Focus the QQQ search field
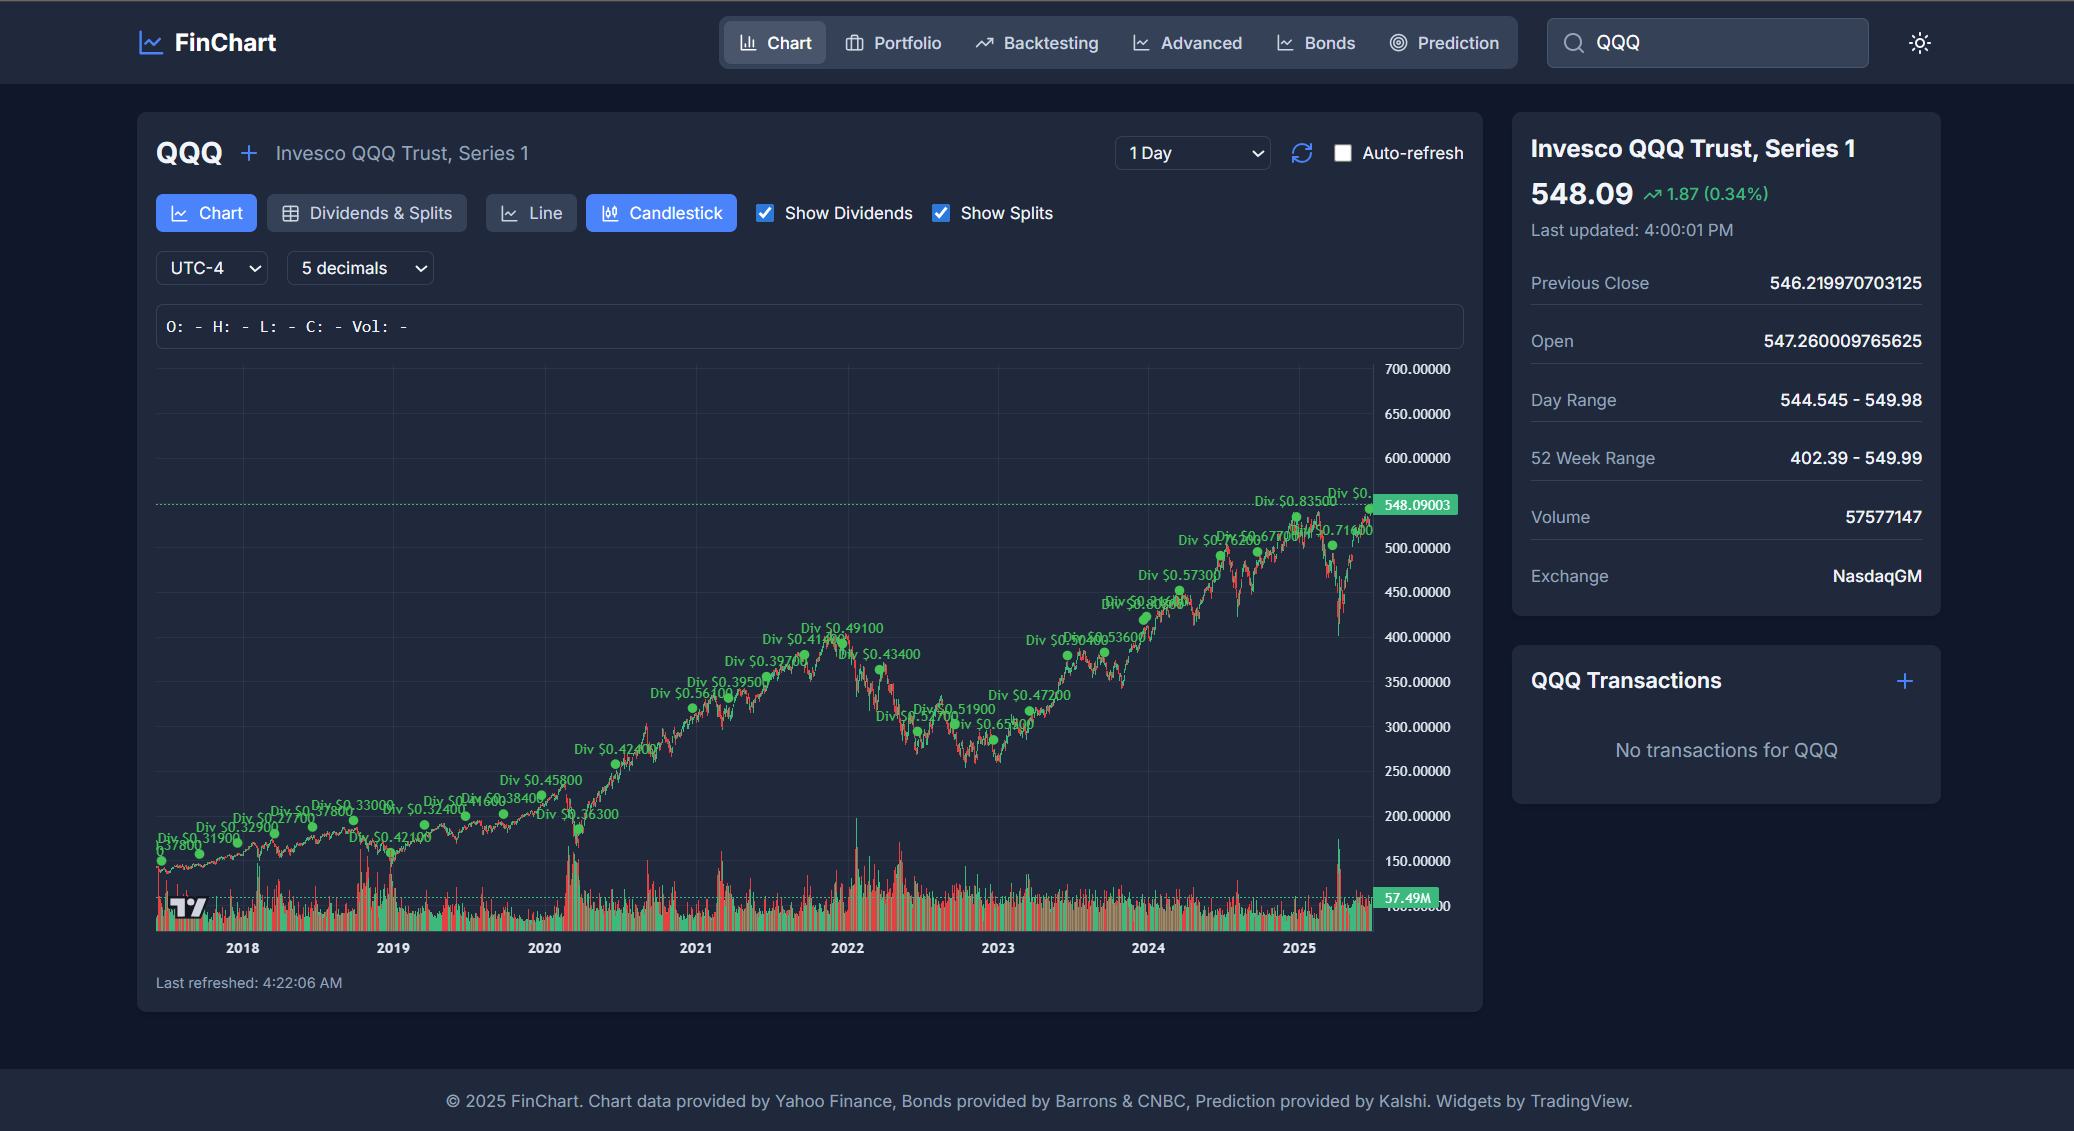This screenshot has height=1131, width=2074. point(1720,43)
